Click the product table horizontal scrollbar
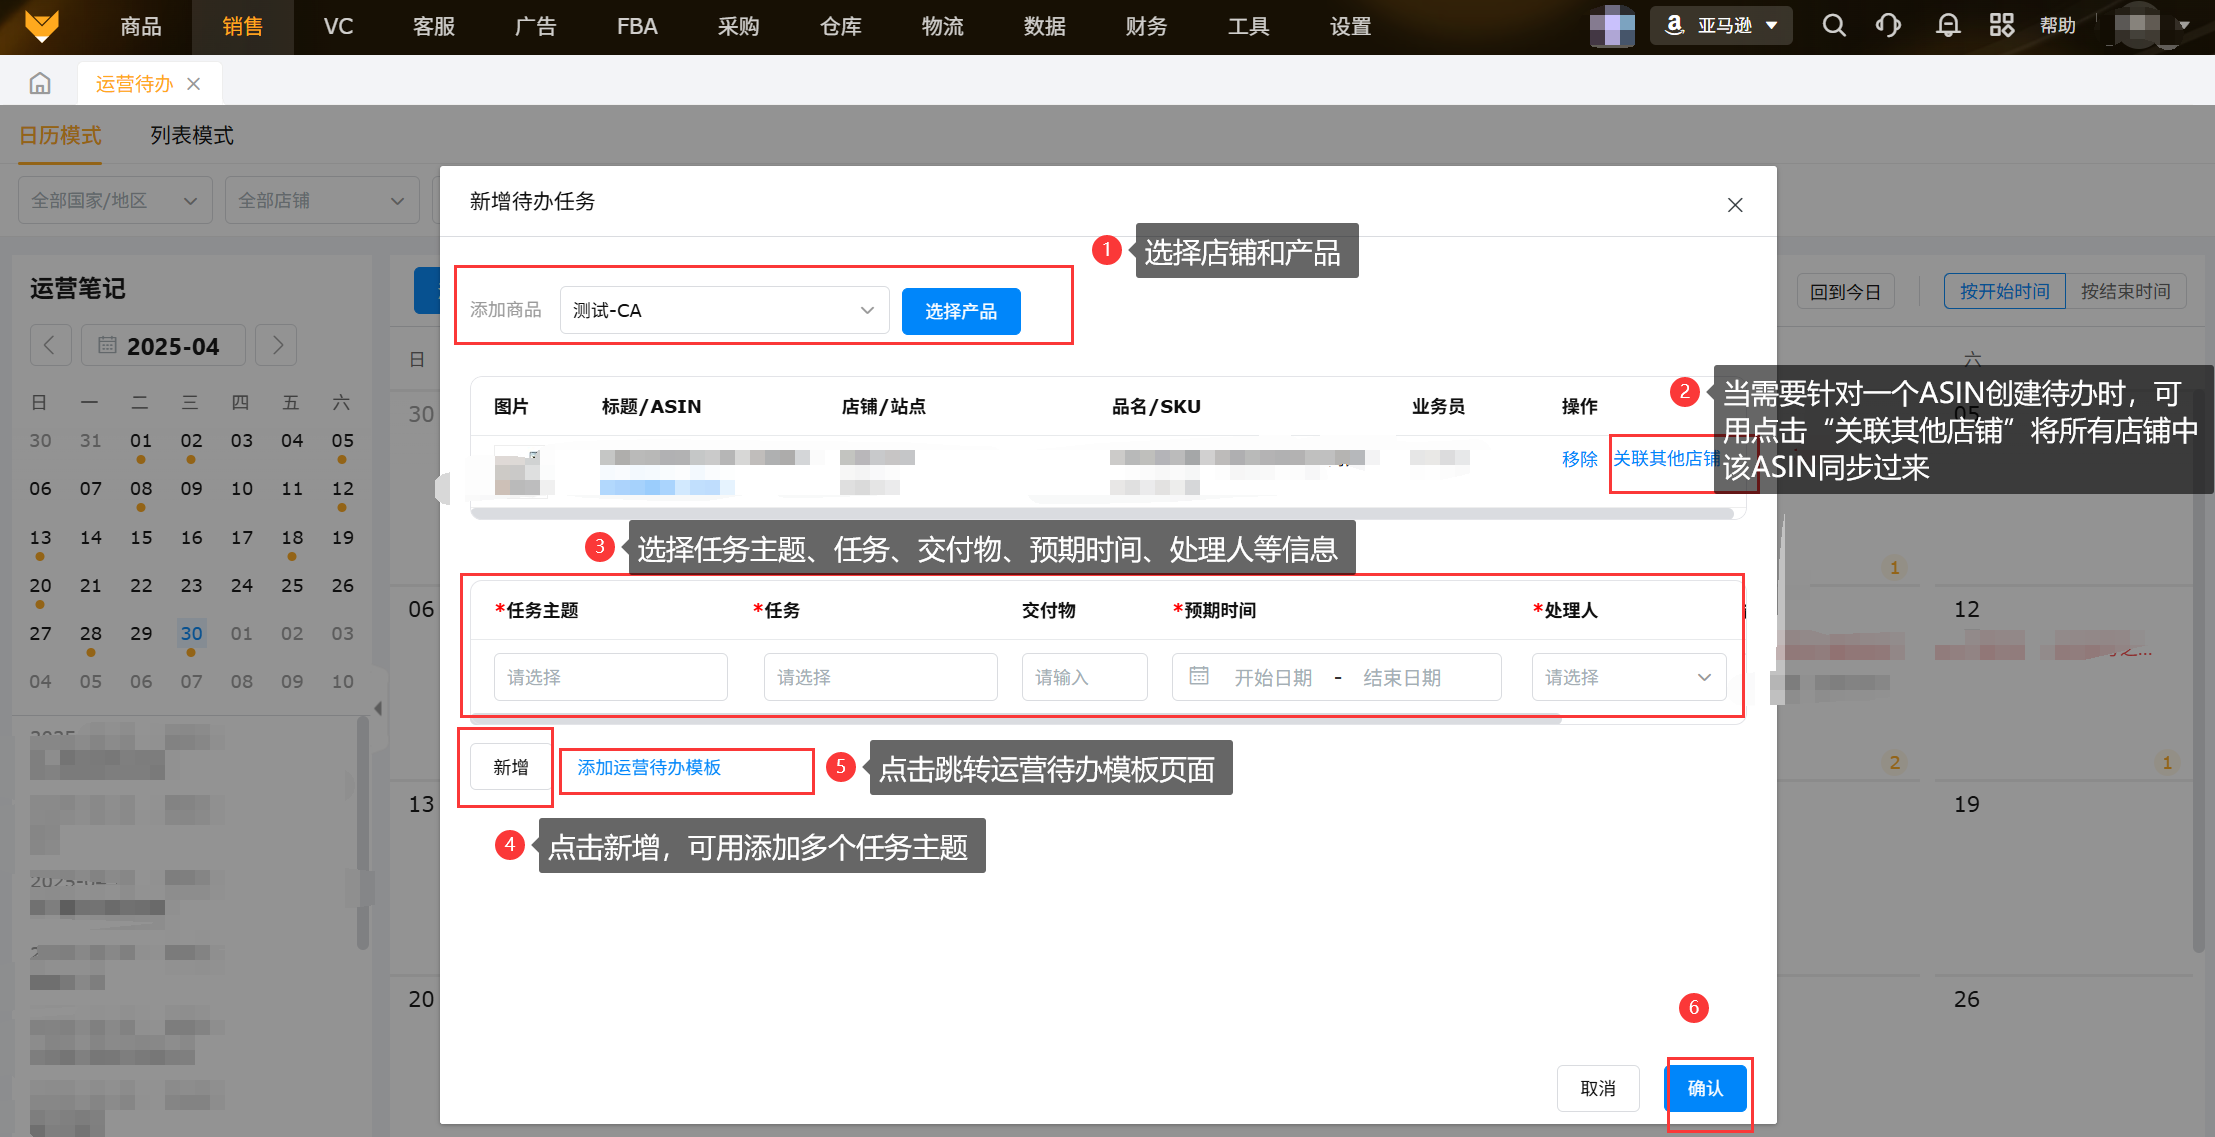 1100,514
